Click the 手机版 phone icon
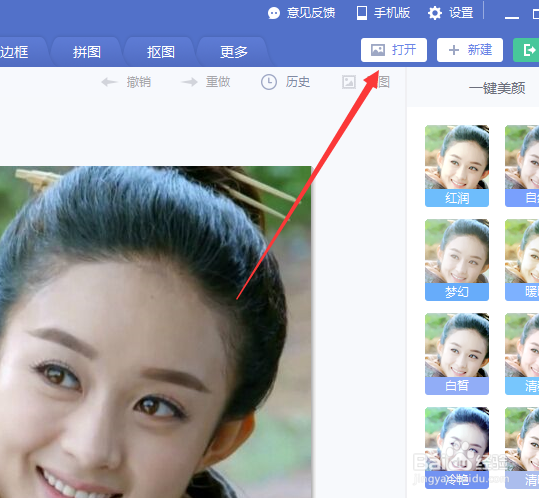 362,13
